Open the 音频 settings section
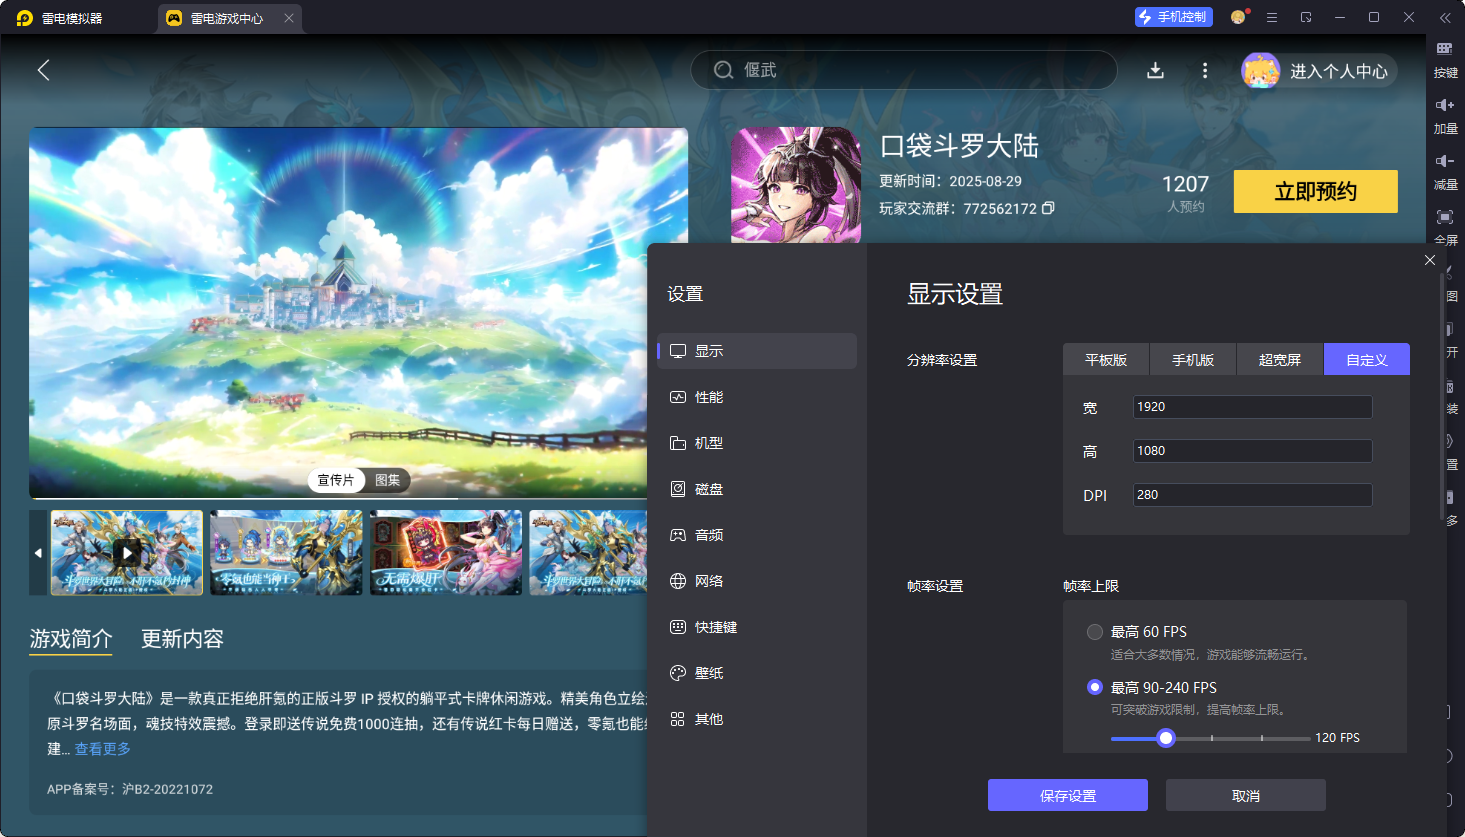This screenshot has width=1465, height=837. click(757, 535)
